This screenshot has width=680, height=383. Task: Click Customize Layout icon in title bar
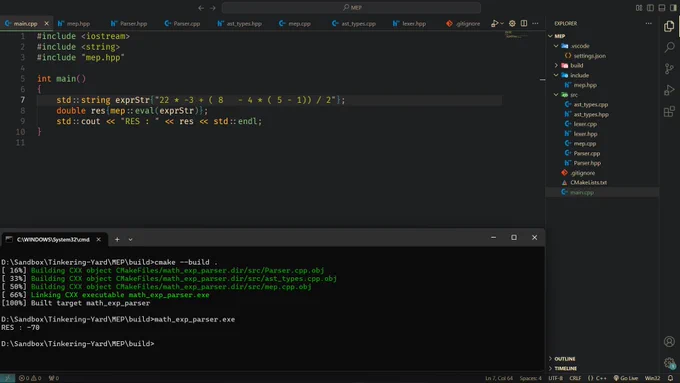click(x=639, y=8)
